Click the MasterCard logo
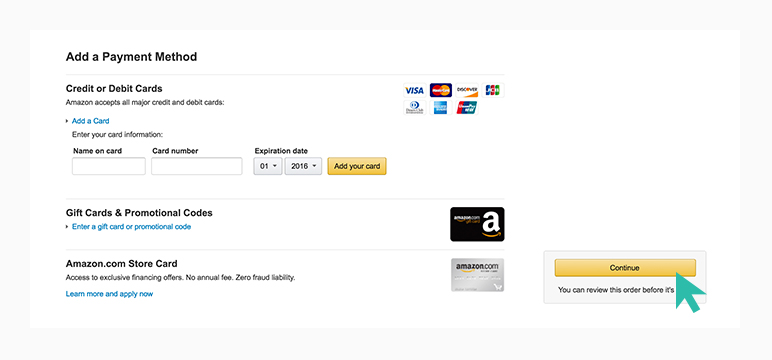 pos(441,90)
